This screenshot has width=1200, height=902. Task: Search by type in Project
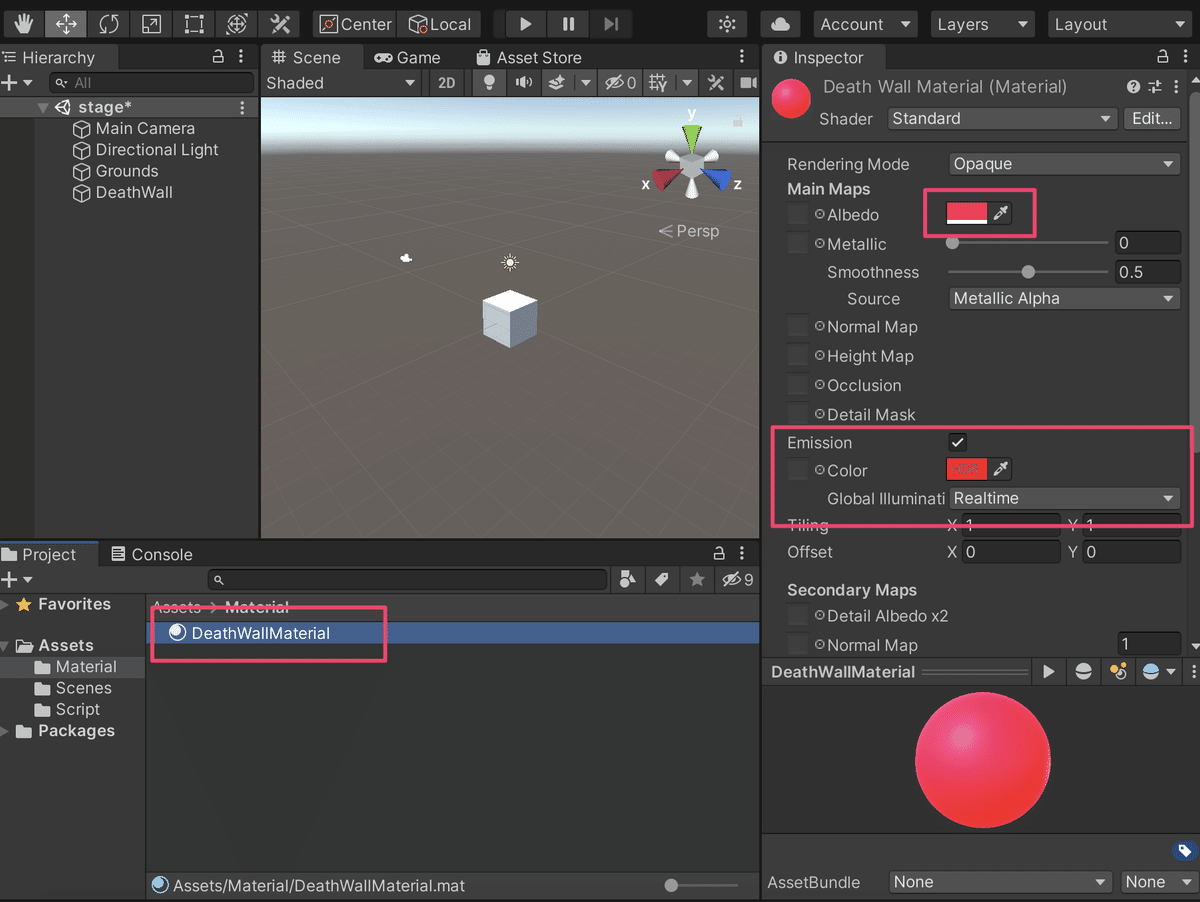tap(628, 579)
